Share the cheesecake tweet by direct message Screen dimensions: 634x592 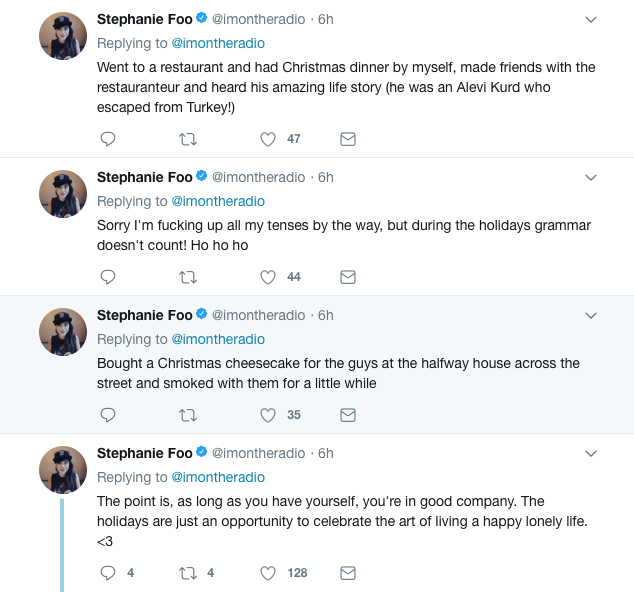[x=348, y=415]
